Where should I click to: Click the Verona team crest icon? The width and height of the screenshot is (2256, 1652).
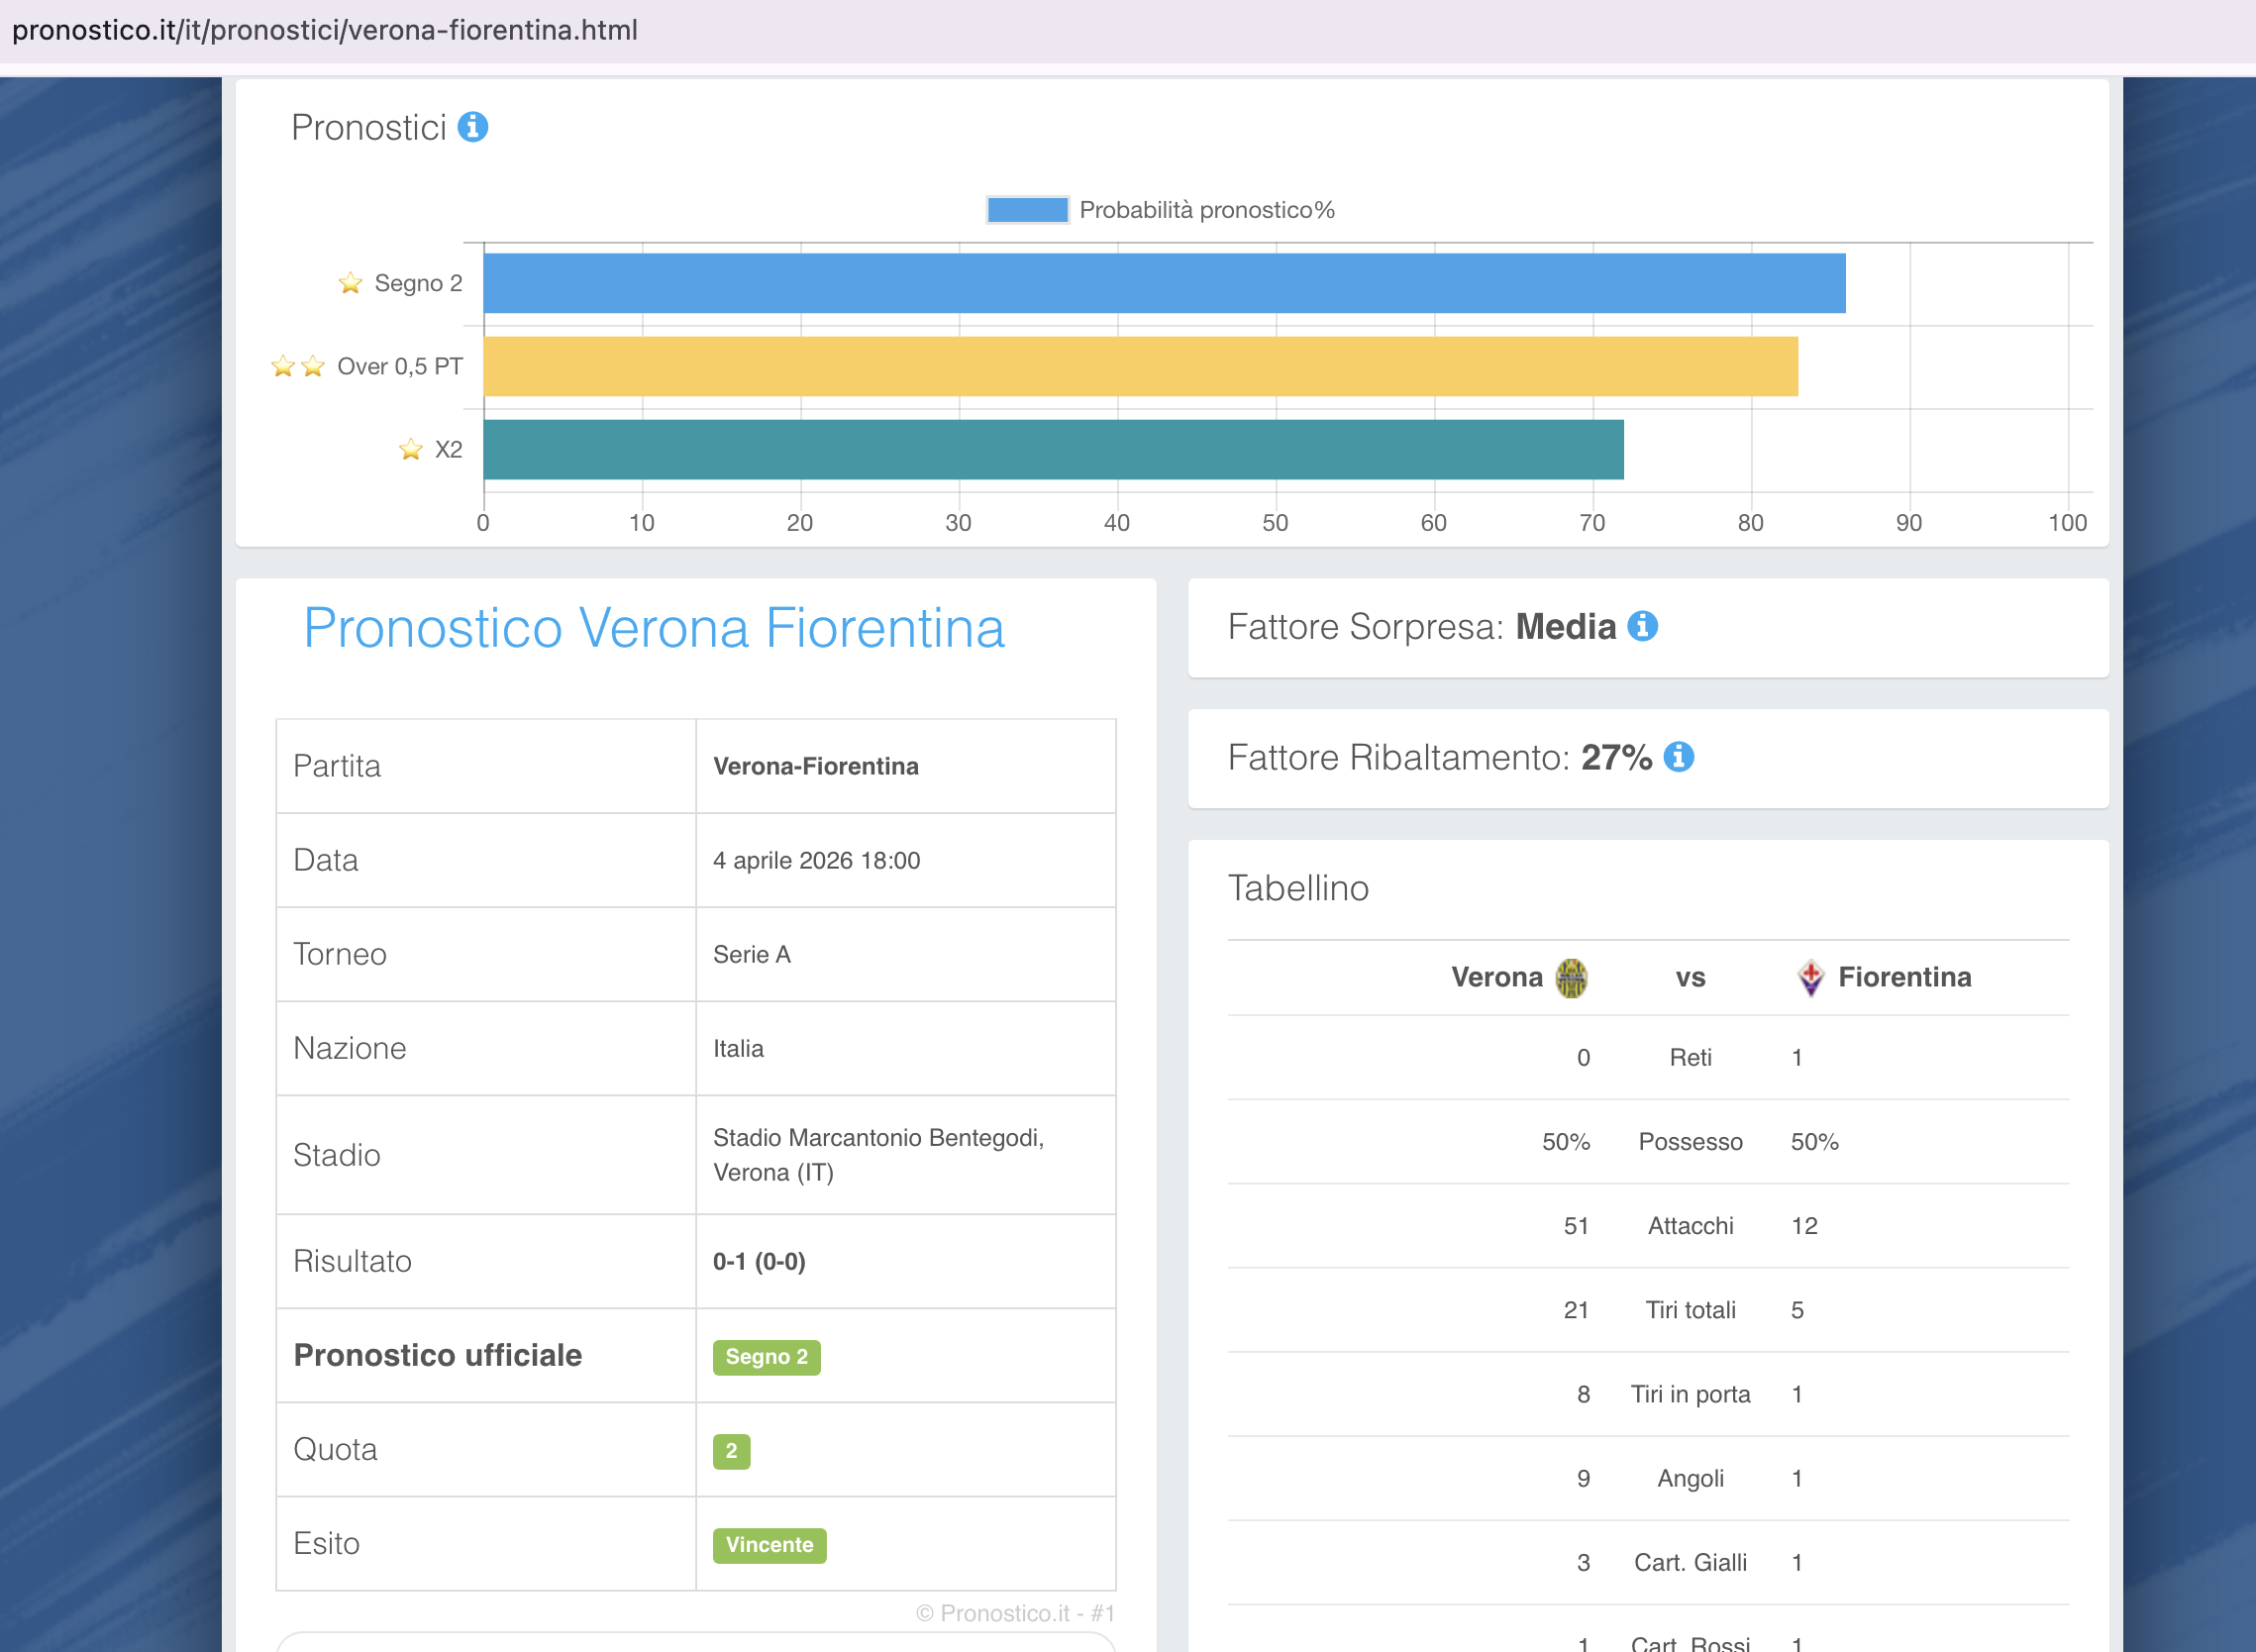pos(1571,977)
